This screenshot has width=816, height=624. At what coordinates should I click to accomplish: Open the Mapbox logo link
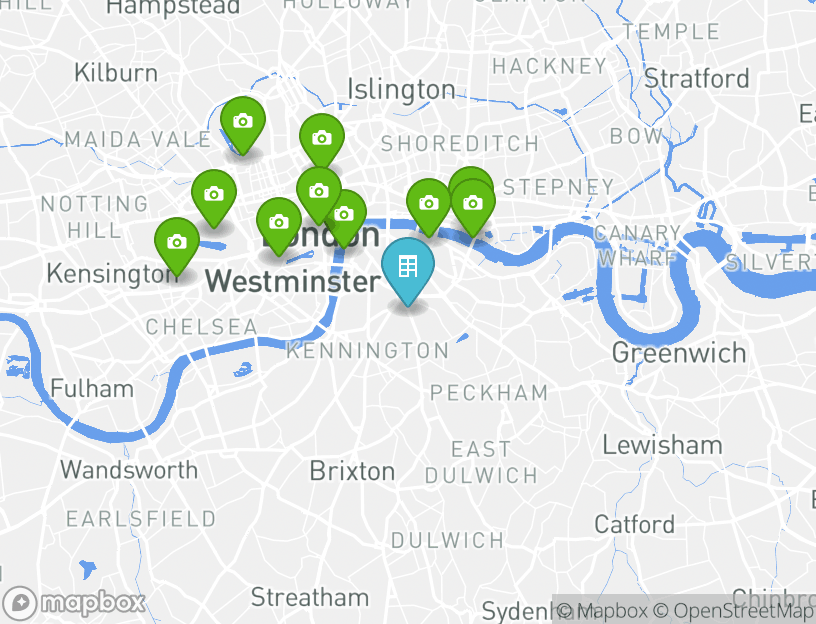[73, 603]
